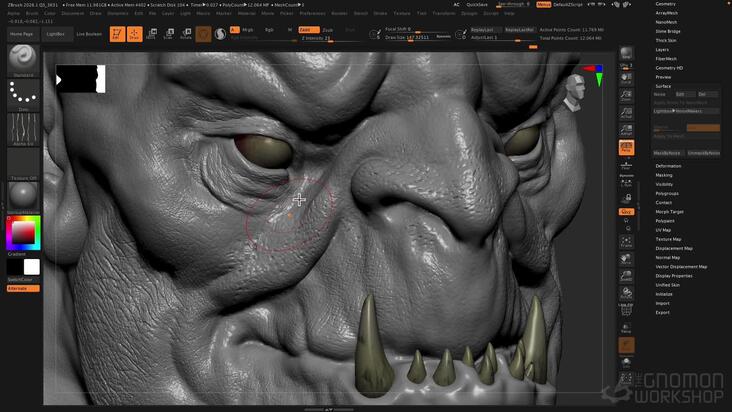
Task: Expand the Displacement Map subpalette
Action: pyautogui.click(x=674, y=249)
